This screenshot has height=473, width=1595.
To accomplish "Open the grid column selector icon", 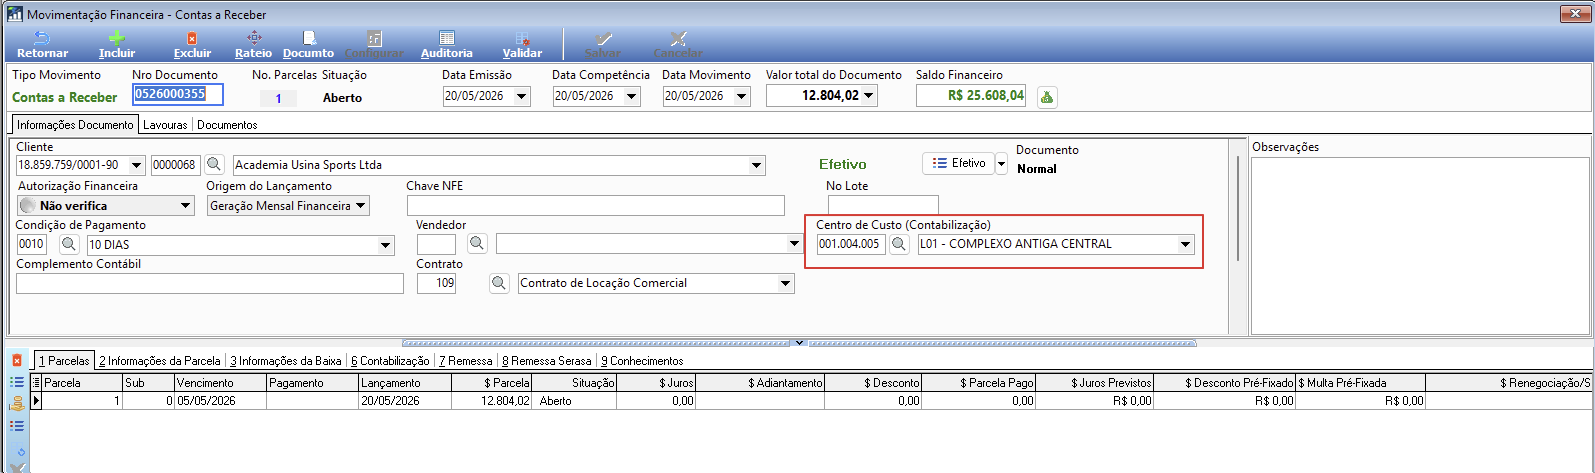I will point(37,382).
